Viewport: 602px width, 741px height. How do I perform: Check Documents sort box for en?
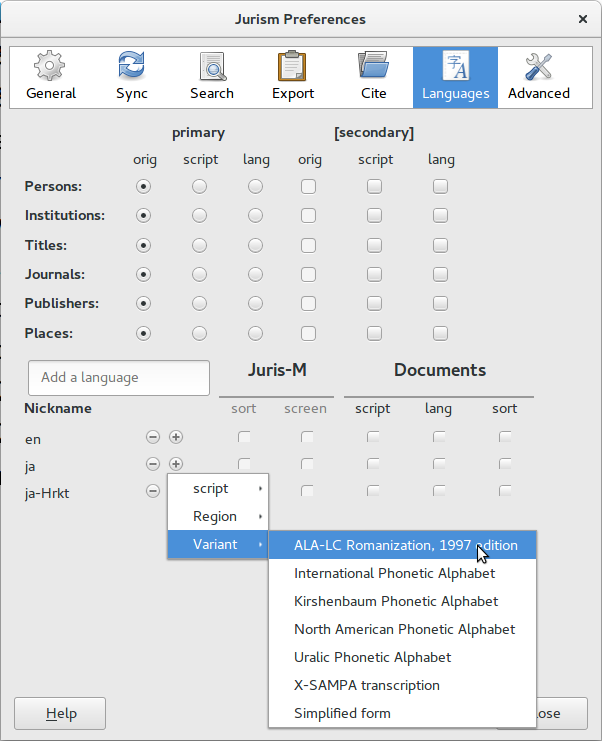click(505, 437)
